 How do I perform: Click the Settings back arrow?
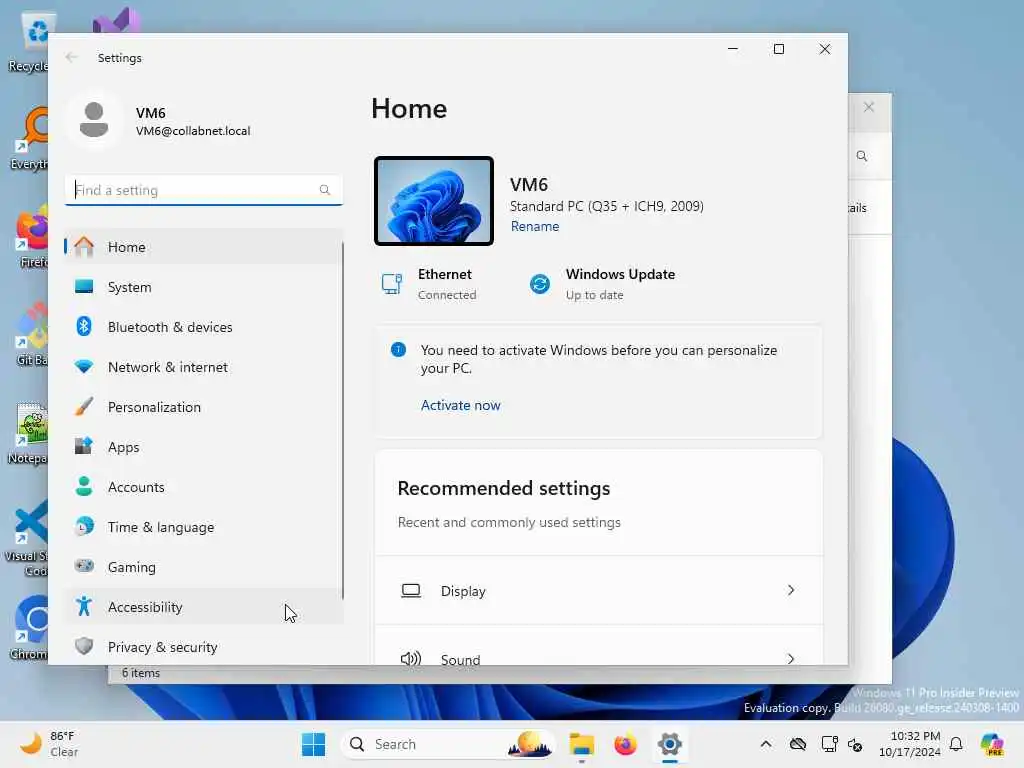tap(72, 57)
